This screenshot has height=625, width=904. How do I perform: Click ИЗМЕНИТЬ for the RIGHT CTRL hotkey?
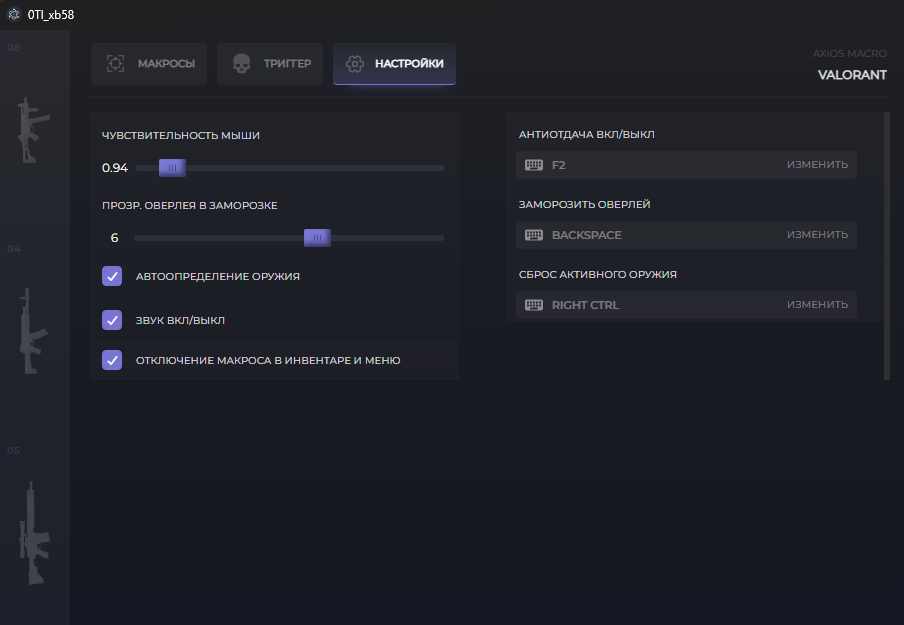tap(817, 304)
